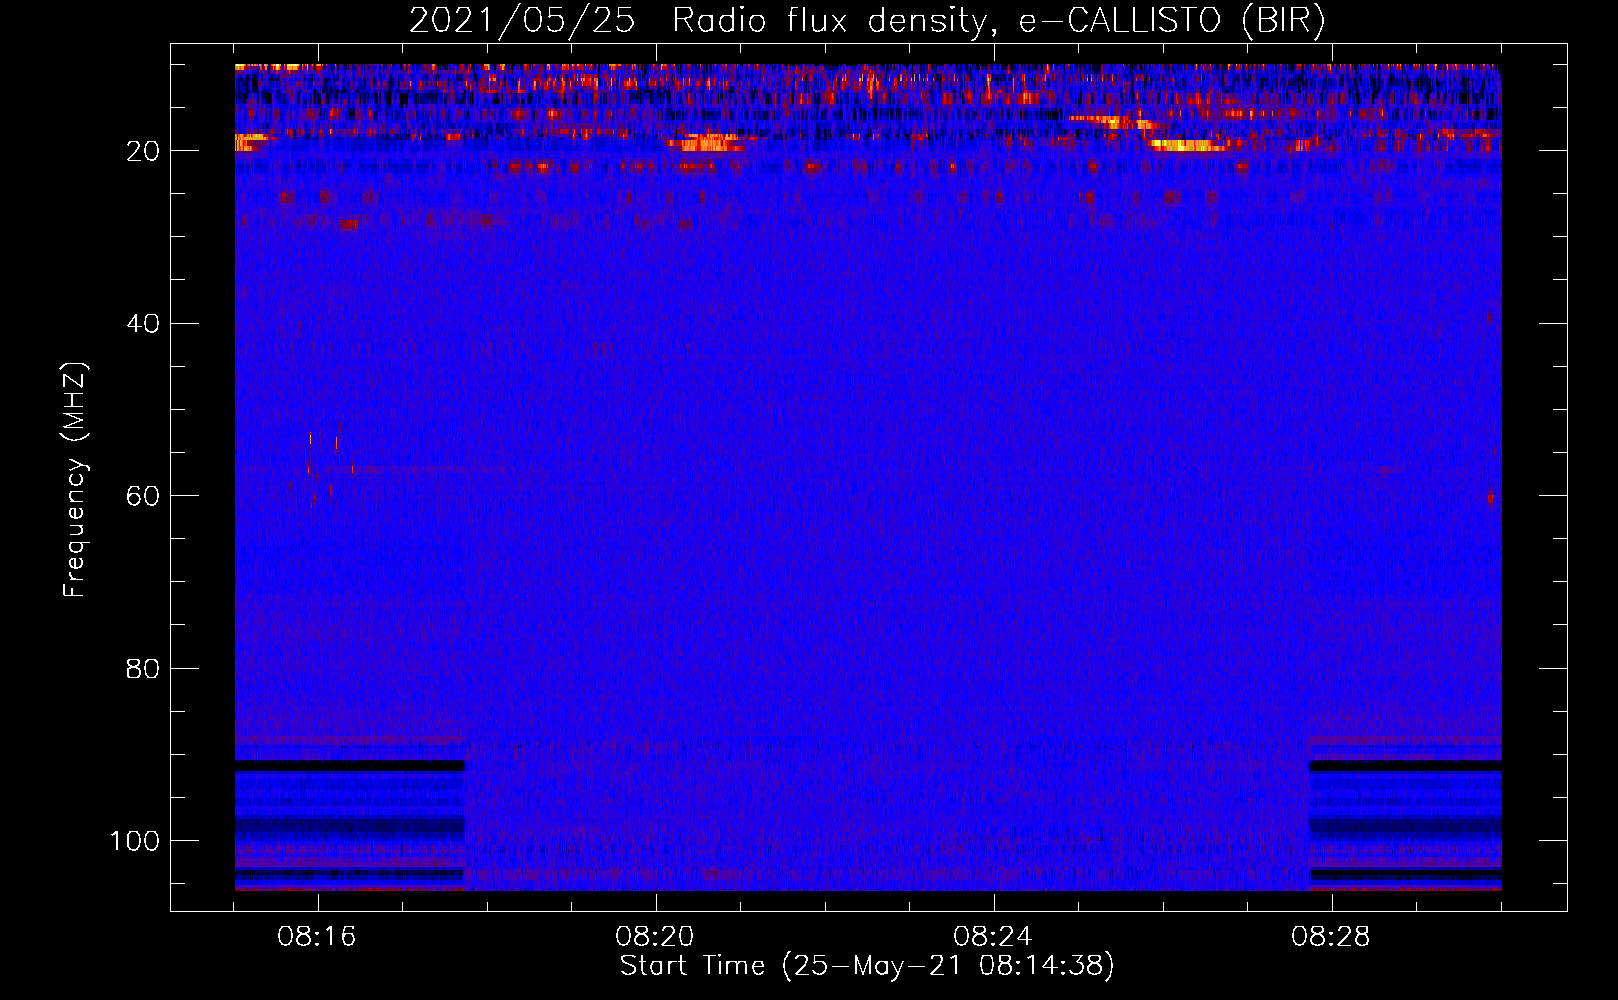Screen dimensions: 1618x1000
Task: Select the 60 MHz frequency tick label
Action: pyautogui.click(x=143, y=496)
